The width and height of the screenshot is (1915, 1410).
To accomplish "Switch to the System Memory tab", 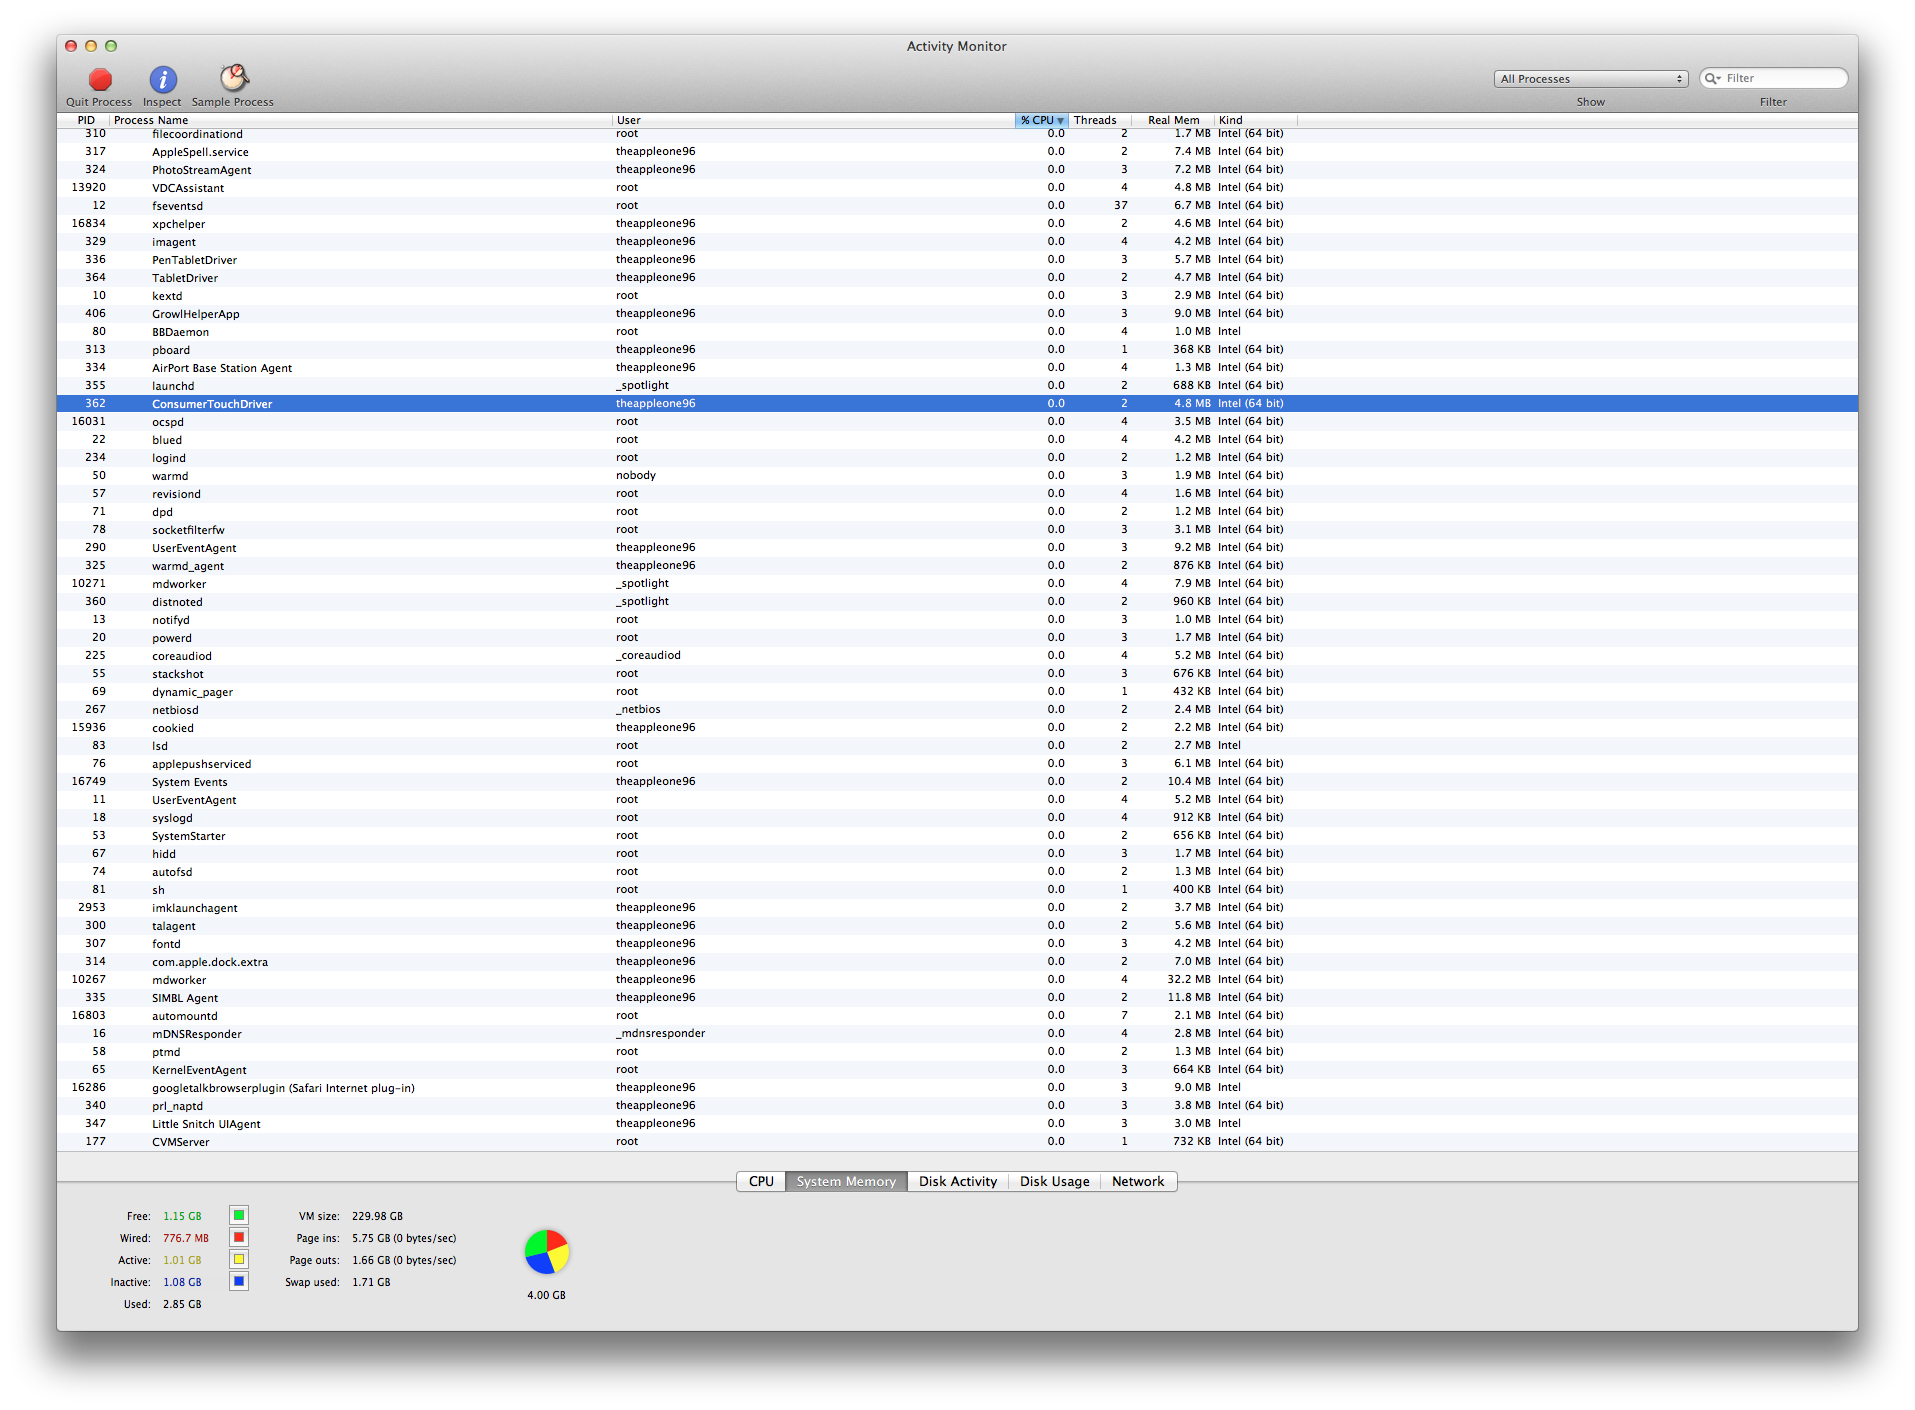I will click(x=846, y=1181).
